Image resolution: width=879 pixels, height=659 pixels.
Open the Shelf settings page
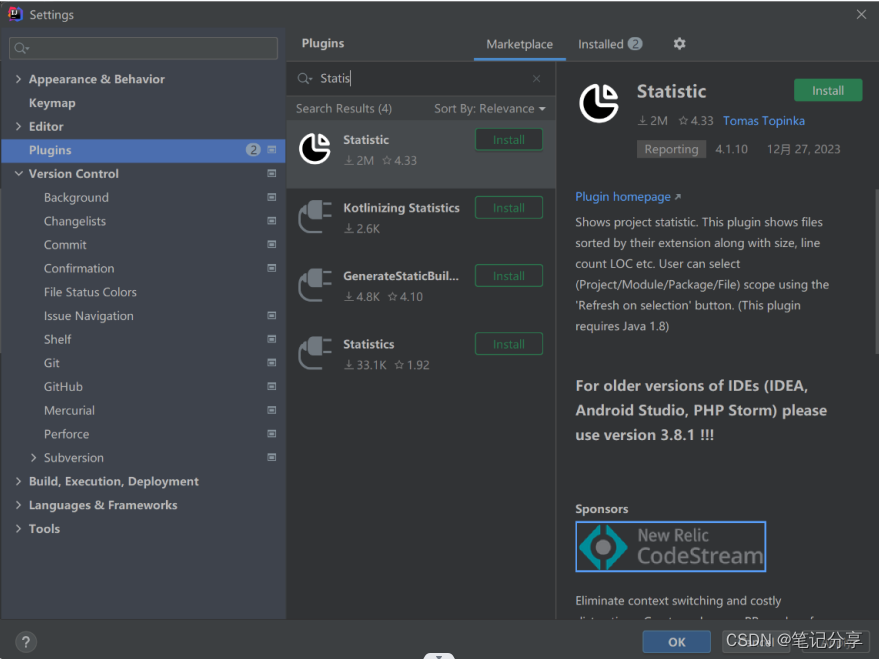(57, 340)
